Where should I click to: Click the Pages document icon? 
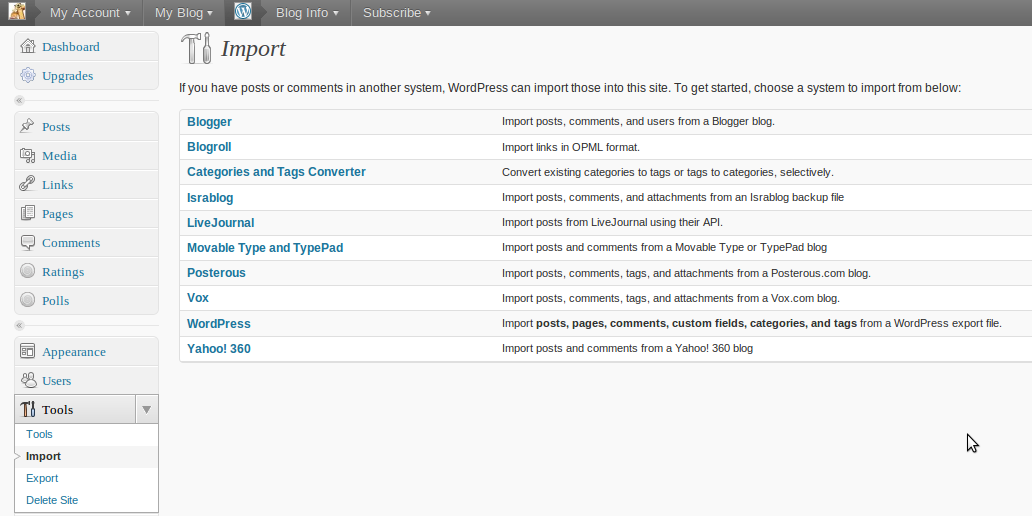(28, 213)
